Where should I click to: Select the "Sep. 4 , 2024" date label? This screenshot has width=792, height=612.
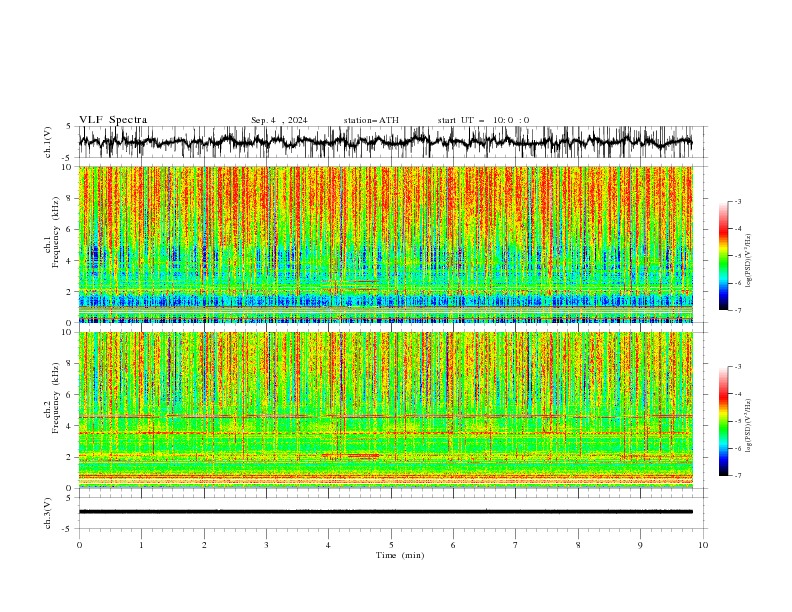click(x=279, y=120)
